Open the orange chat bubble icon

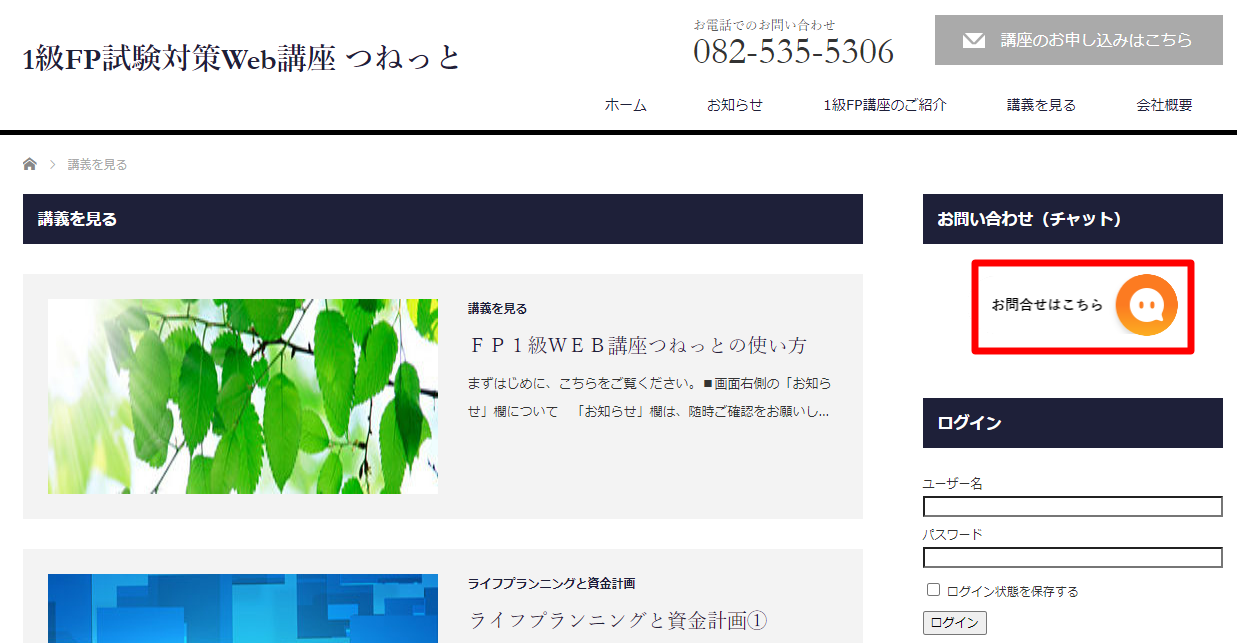point(1146,305)
